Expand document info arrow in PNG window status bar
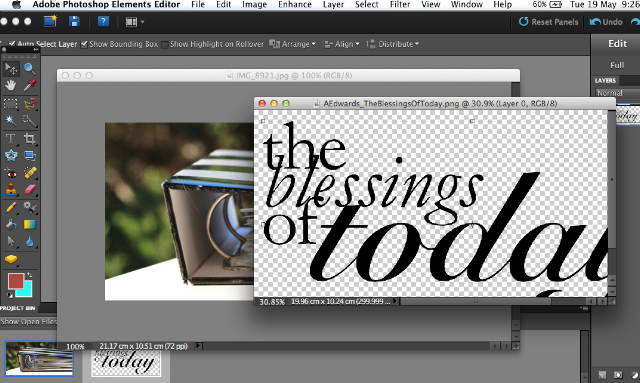 click(x=395, y=301)
